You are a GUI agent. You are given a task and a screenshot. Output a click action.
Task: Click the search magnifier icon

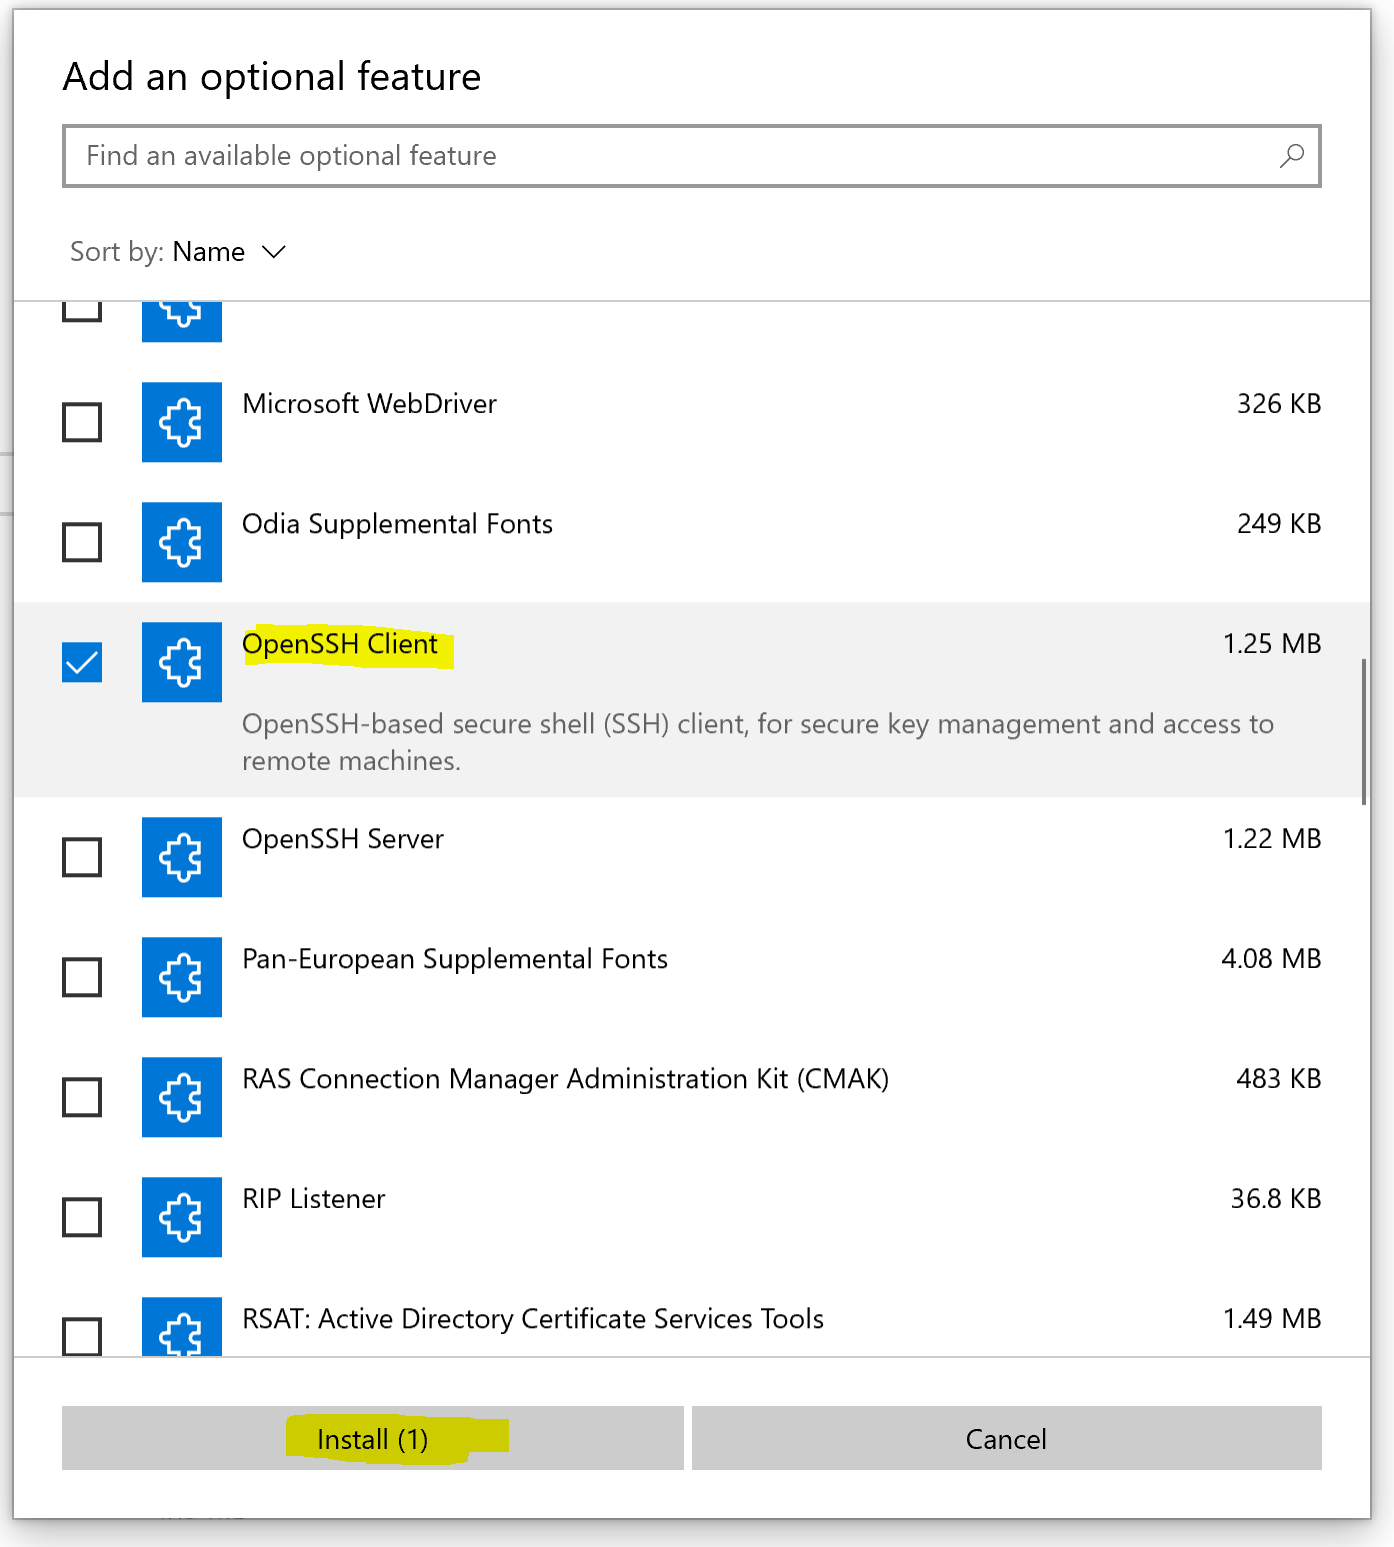pyautogui.click(x=1291, y=156)
